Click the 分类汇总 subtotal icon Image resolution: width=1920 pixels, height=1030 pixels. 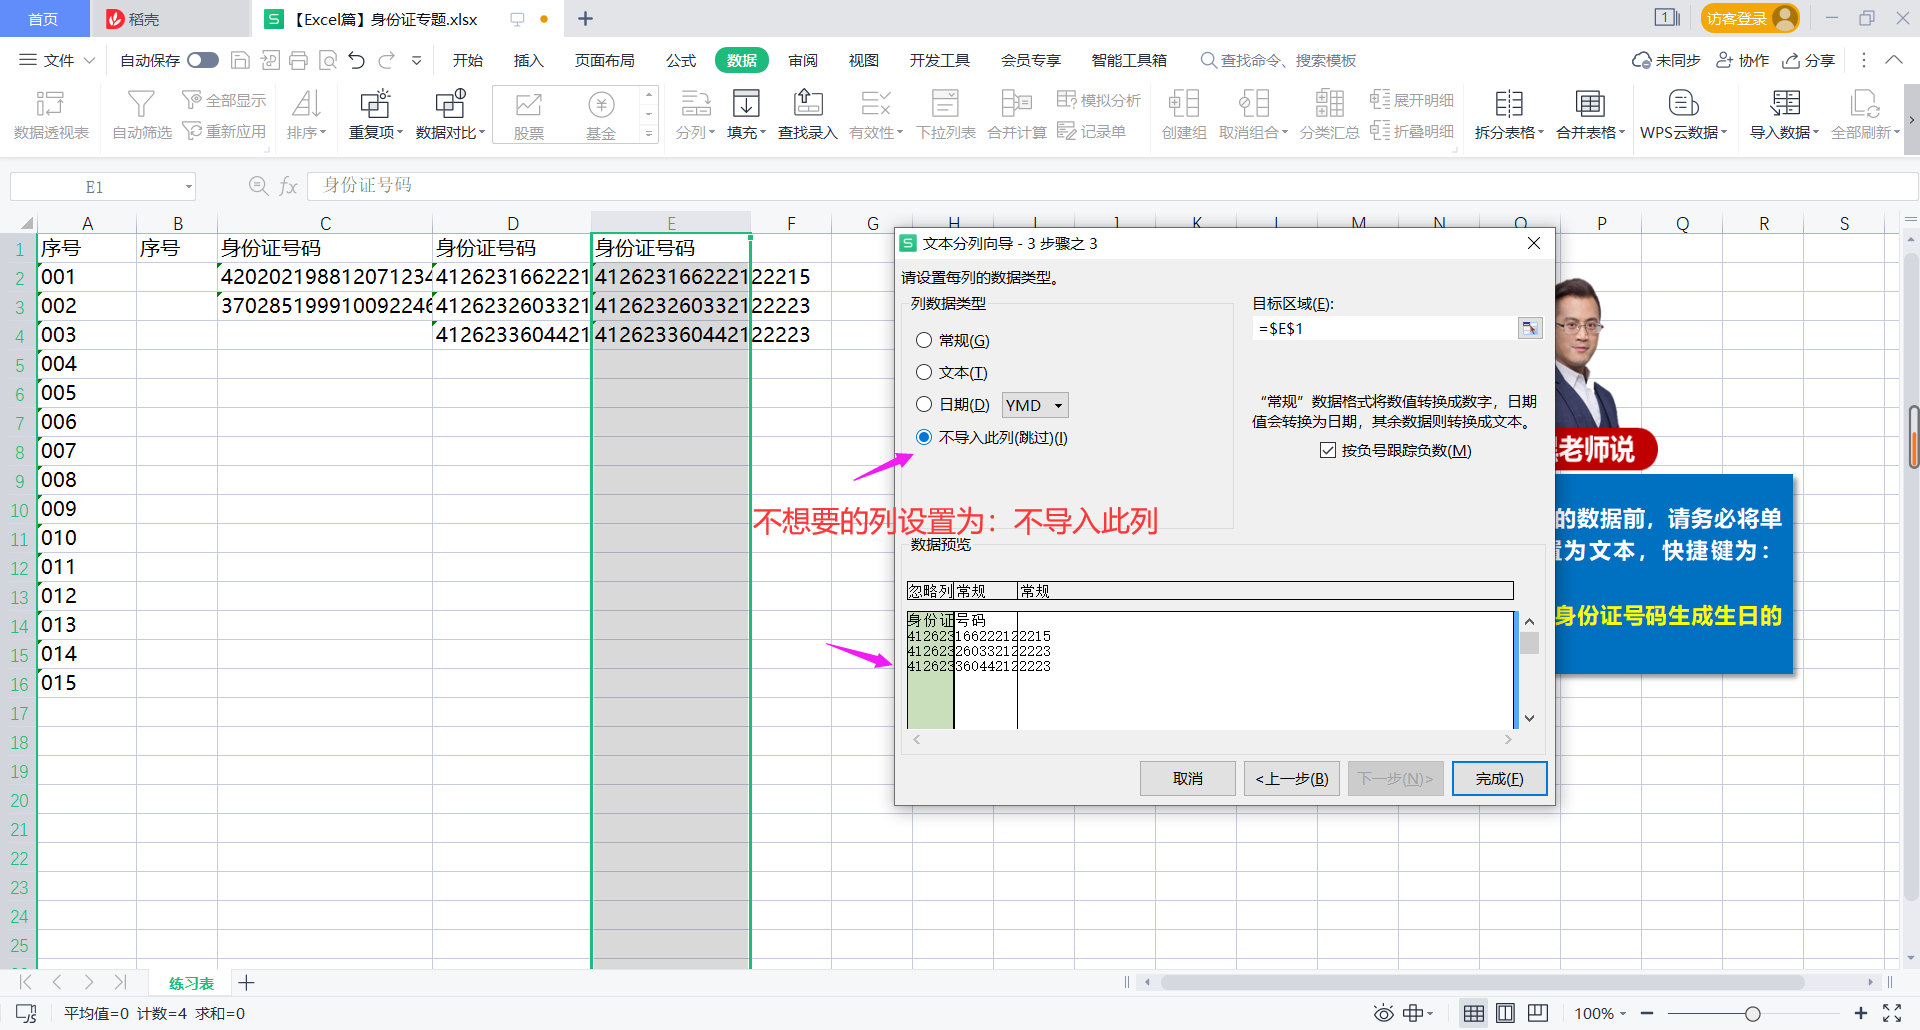click(x=1329, y=114)
